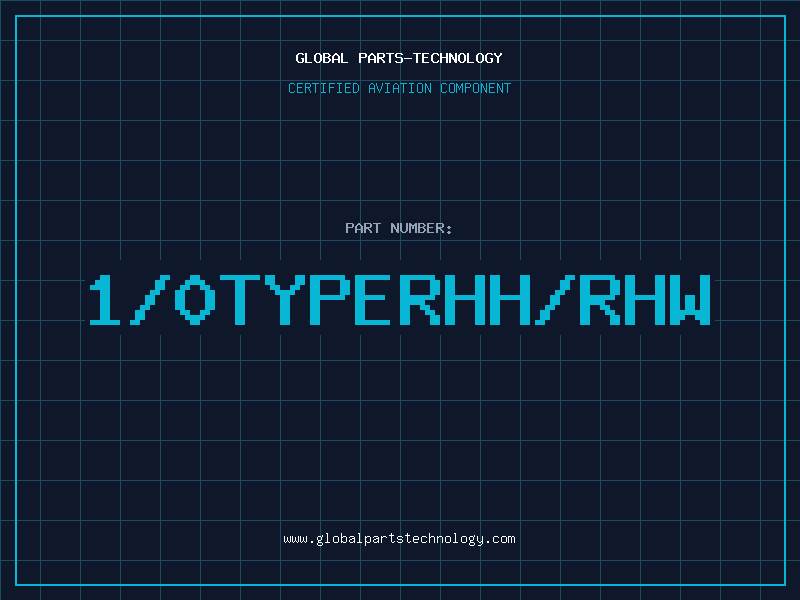Select the R right after the second slash

[x=600, y=300]
